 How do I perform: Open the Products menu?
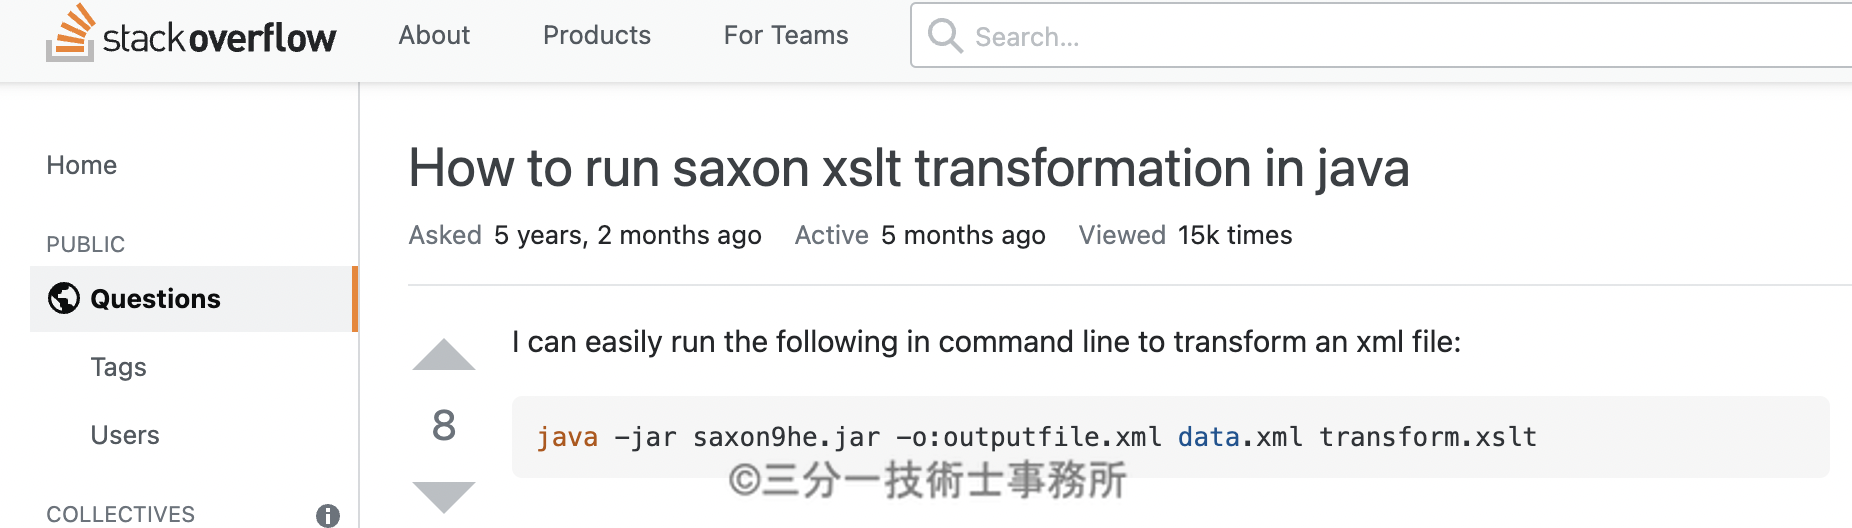[597, 35]
